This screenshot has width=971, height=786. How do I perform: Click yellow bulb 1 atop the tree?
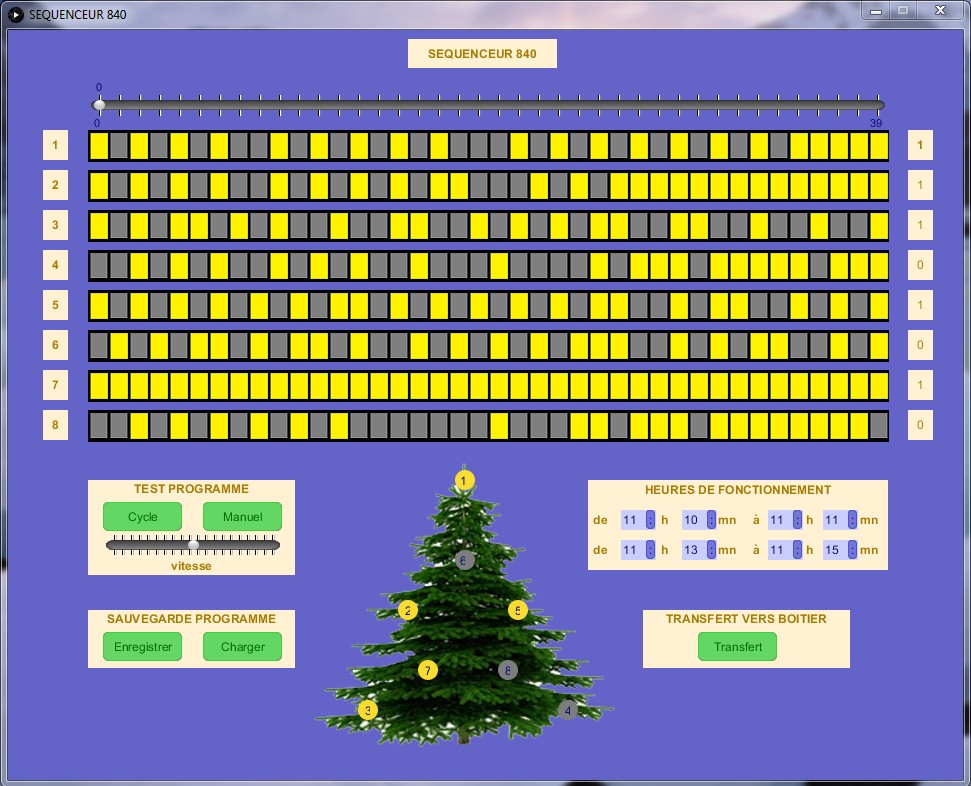coord(464,480)
